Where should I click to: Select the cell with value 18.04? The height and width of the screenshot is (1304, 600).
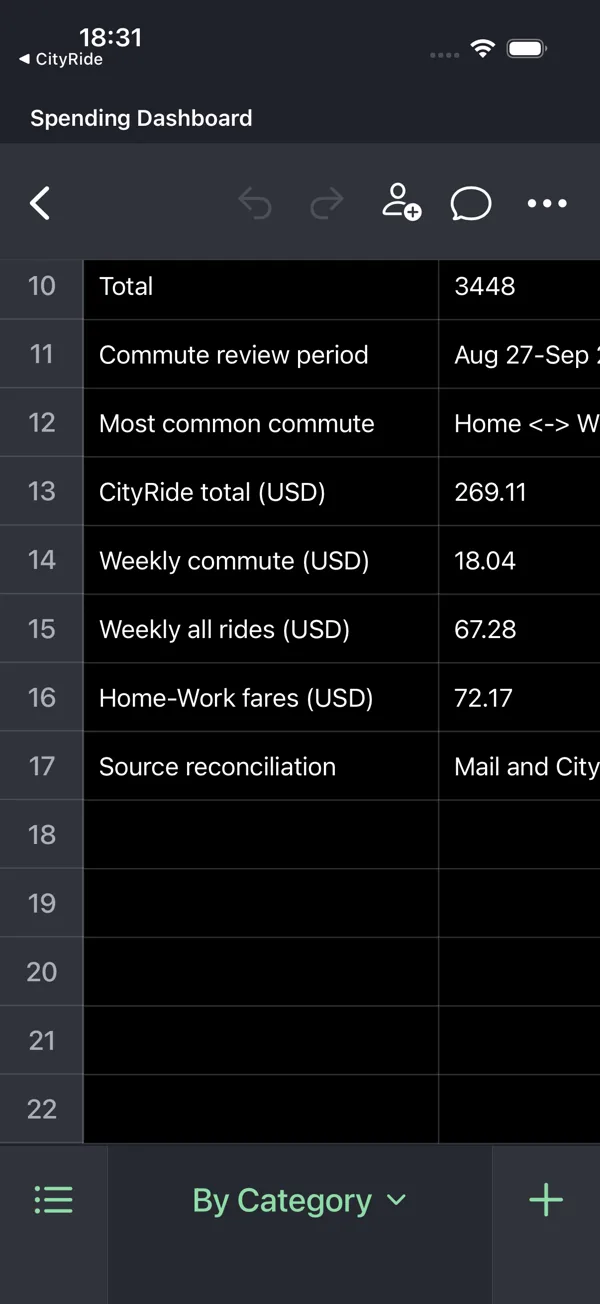519,560
